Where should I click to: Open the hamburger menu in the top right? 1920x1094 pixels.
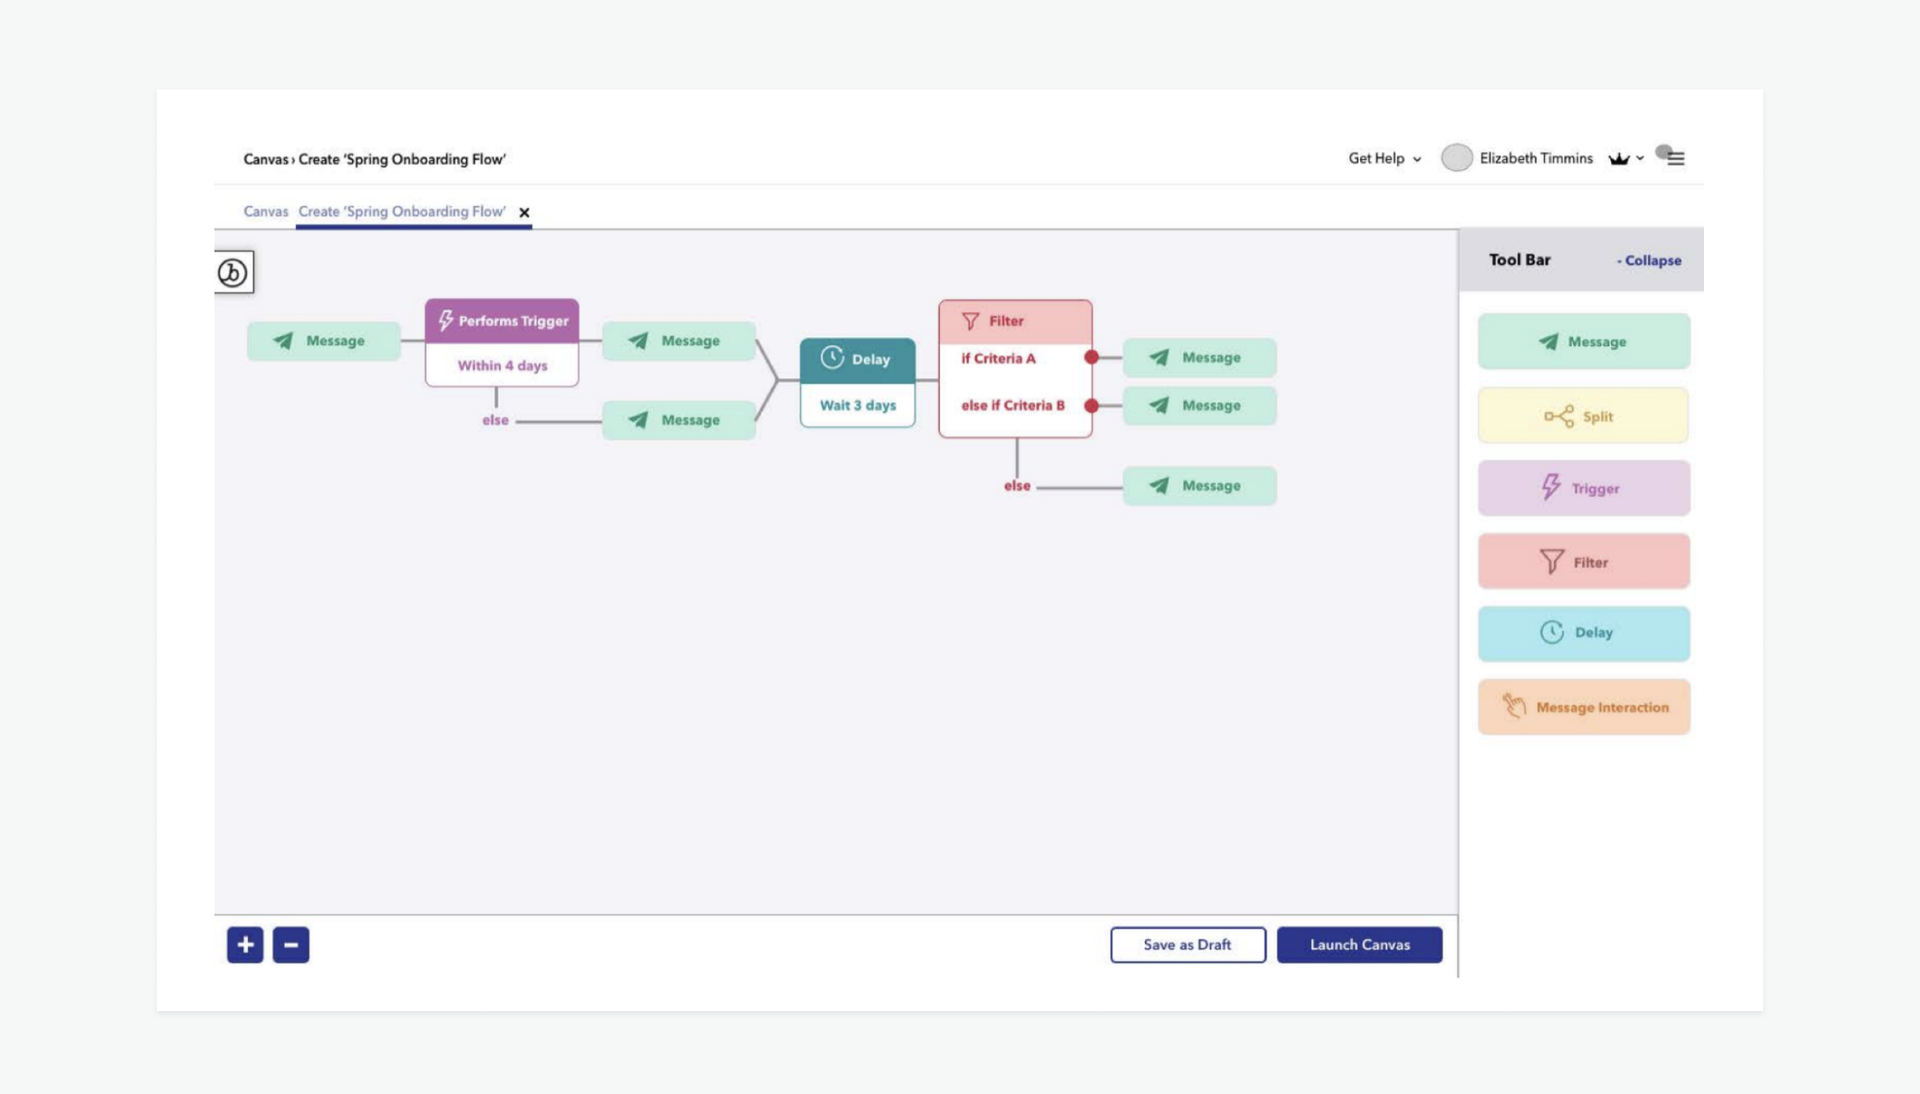(x=1676, y=157)
